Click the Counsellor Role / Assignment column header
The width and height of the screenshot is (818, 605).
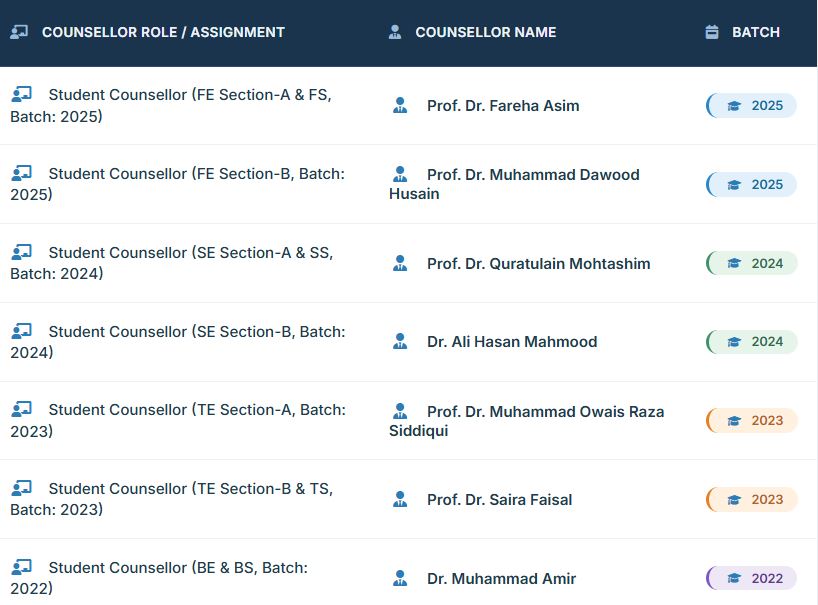[x=163, y=32]
